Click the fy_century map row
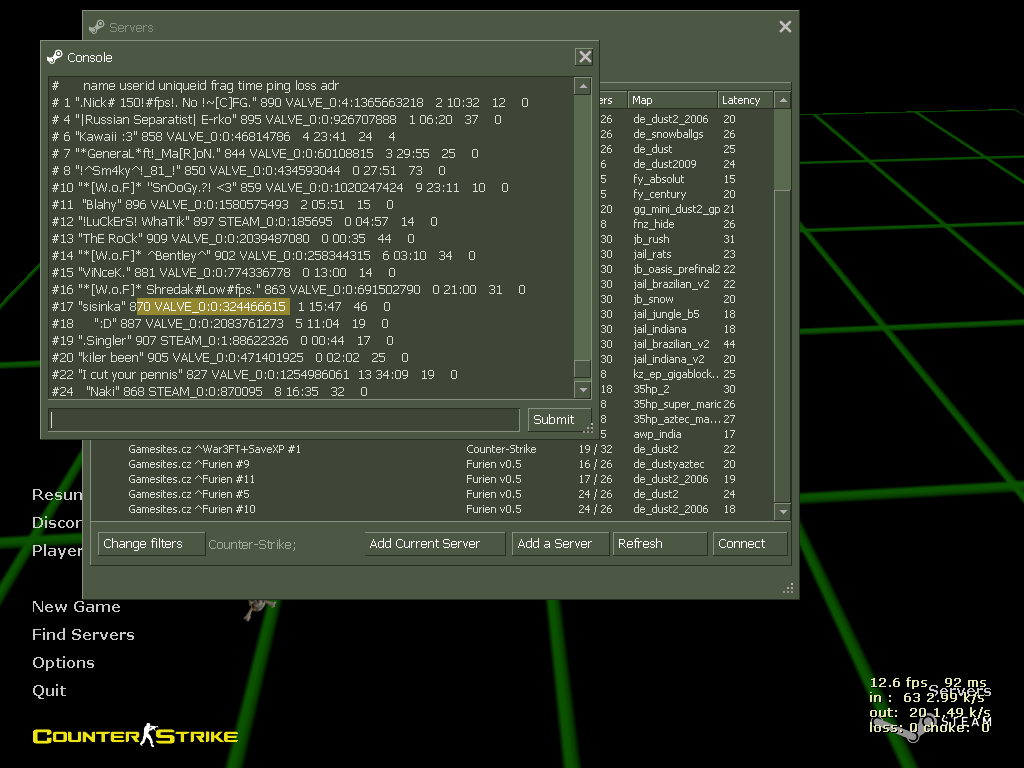Screen dimensions: 1024x768 coord(686,195)
